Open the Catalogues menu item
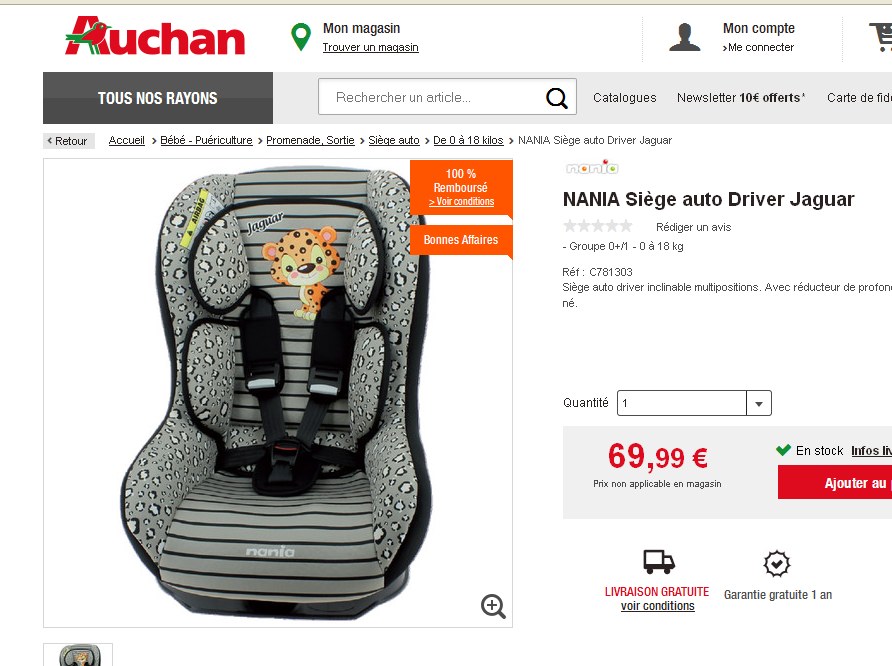 tap(625, 98)
